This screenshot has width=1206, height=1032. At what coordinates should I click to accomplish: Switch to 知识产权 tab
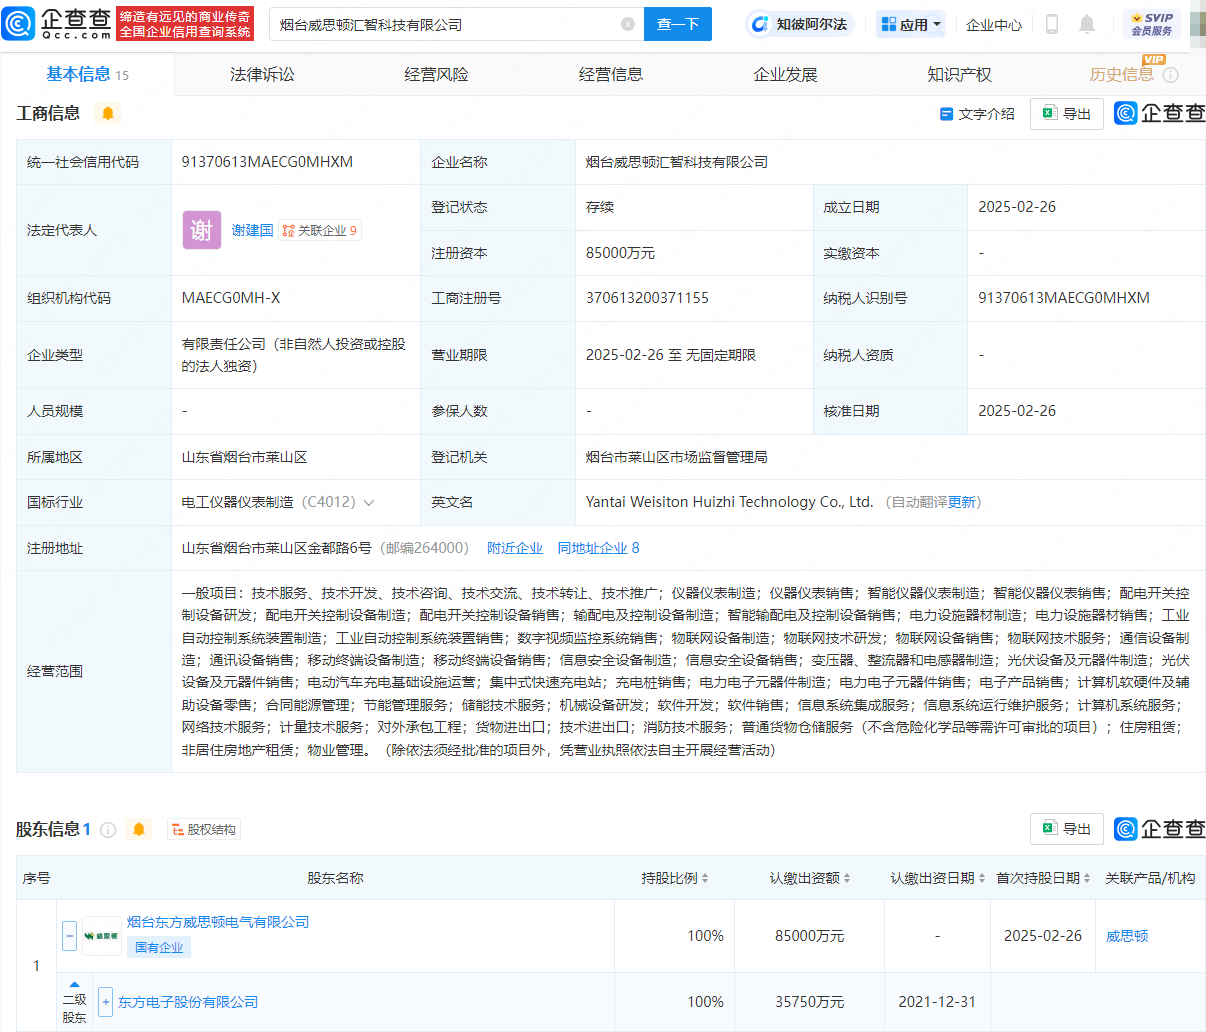coord(959,74)
